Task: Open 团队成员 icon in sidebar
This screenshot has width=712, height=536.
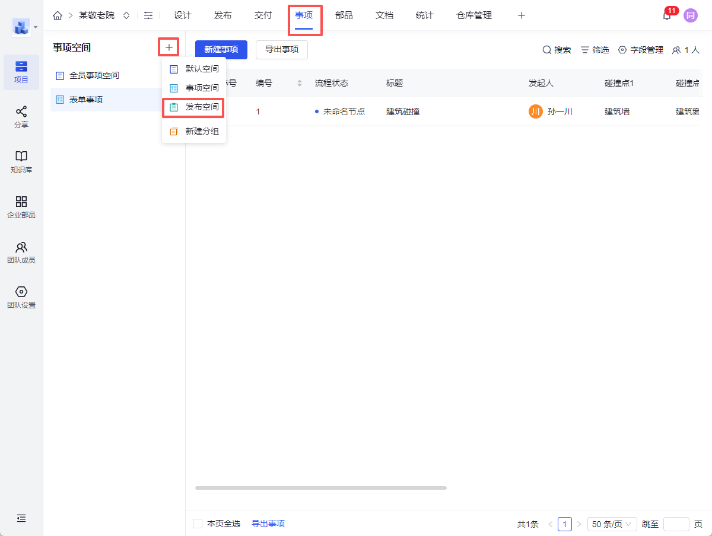Action: click(21, 251)
